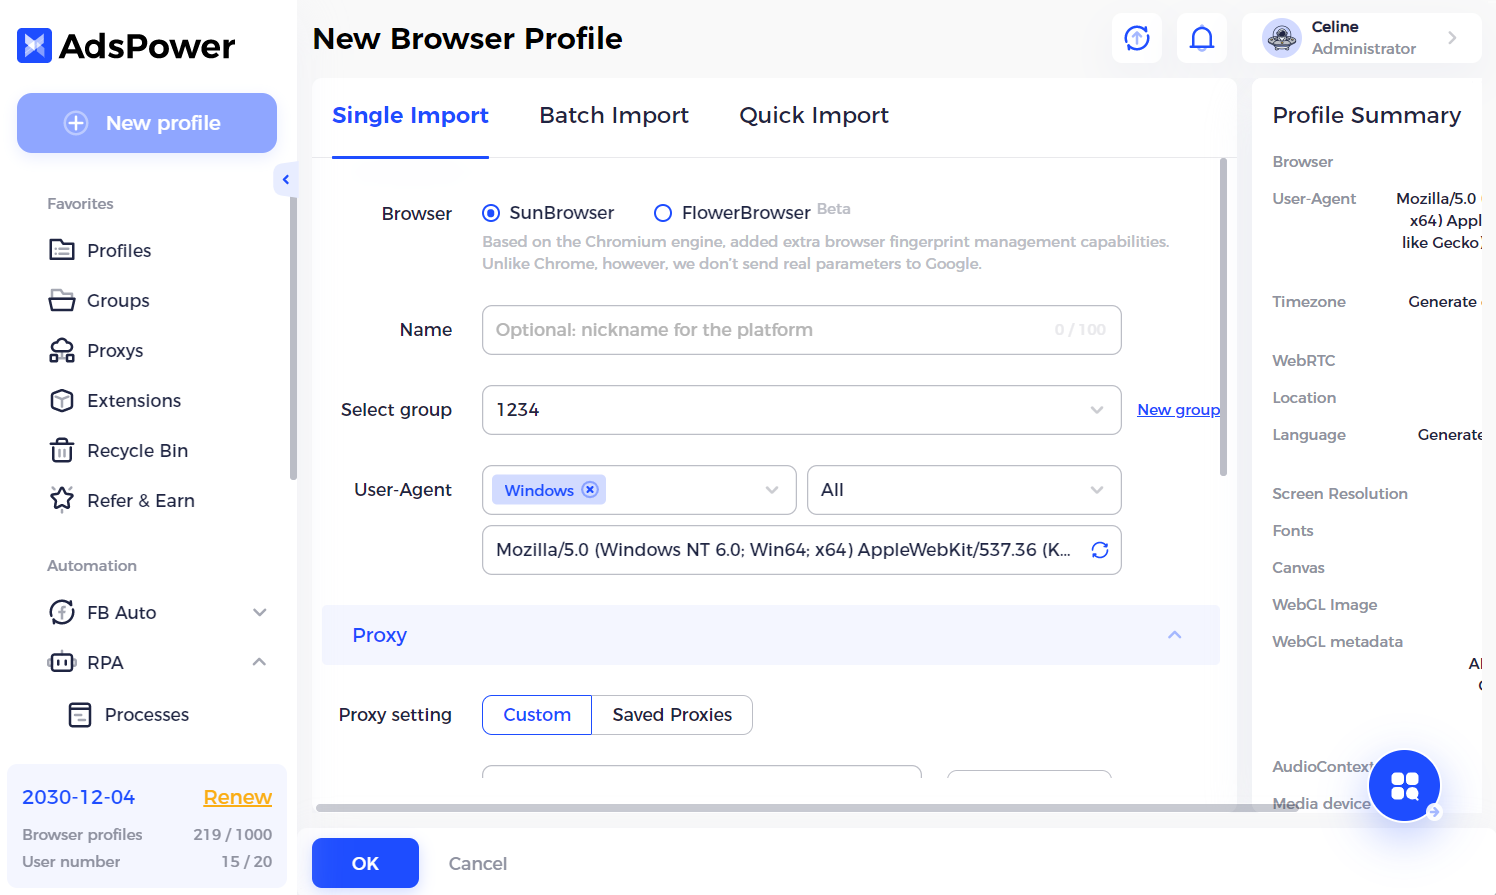Image resolution: width=1496 pixels, height=895 pixels.
Task: Select FlowerBrowser radio button
Action: click(x=663, y=213)
